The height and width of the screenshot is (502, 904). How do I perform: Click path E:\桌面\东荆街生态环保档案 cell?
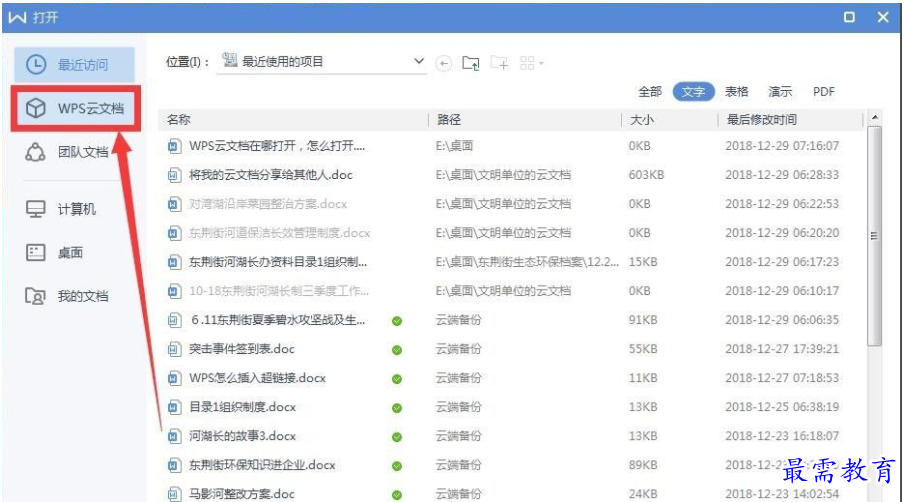tap(527, 262)
